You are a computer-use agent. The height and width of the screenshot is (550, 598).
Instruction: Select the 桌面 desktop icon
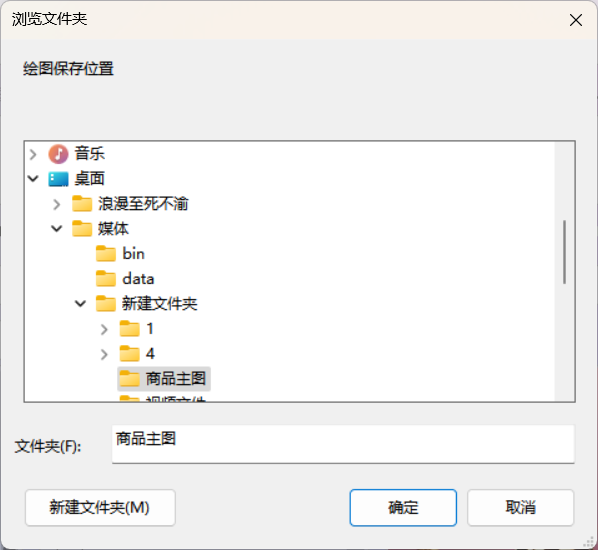pos(58,179)
